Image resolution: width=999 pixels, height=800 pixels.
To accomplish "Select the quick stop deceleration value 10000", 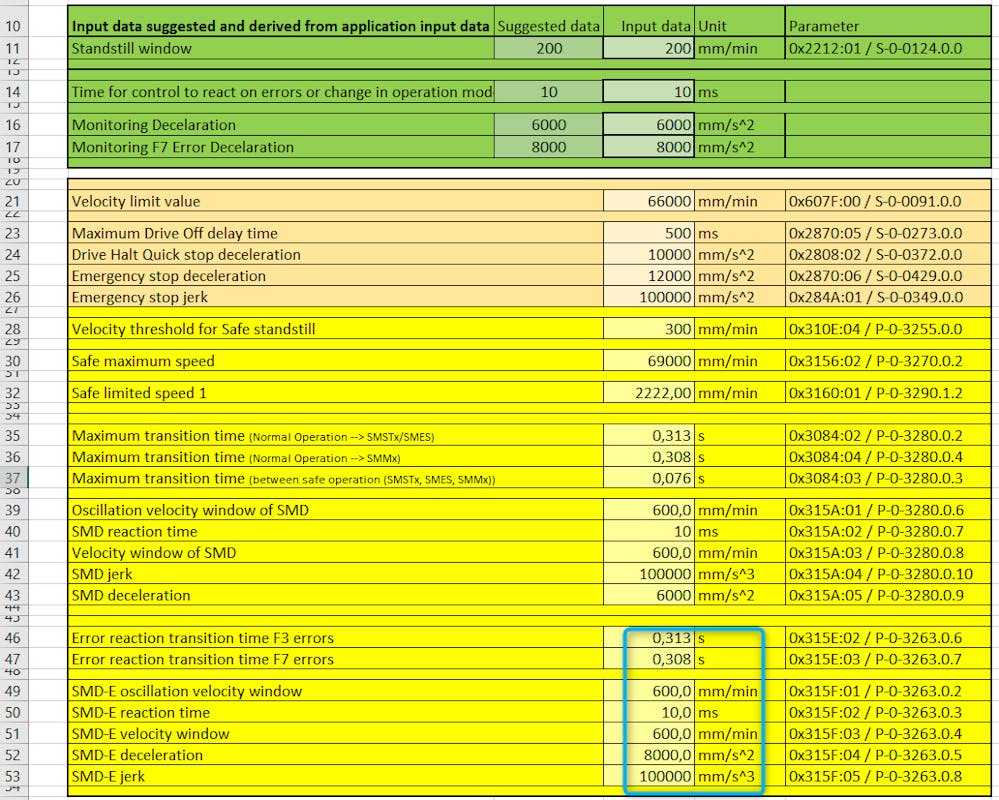I will pyautogui.click(x=649, y=255).
